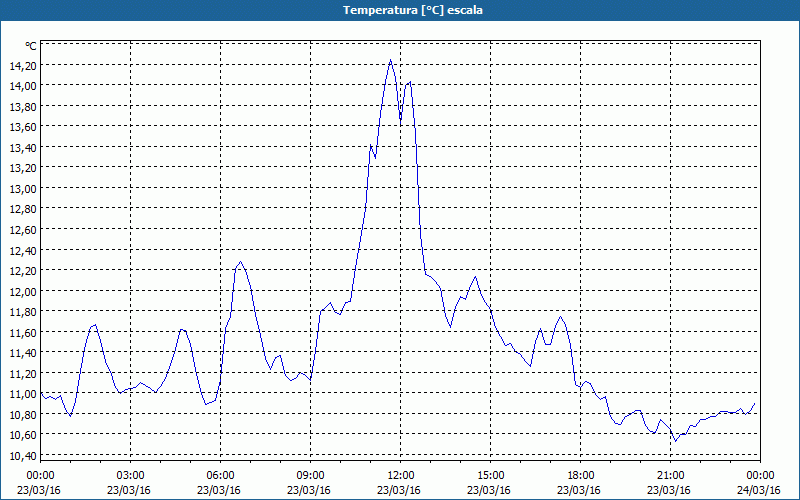Click the 09:00 time axis label
800x500 pixels.
311,476
